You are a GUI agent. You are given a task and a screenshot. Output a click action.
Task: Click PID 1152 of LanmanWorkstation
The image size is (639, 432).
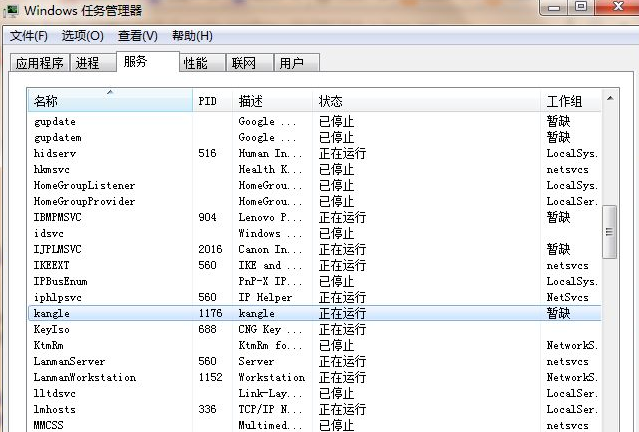click(210, 377)
